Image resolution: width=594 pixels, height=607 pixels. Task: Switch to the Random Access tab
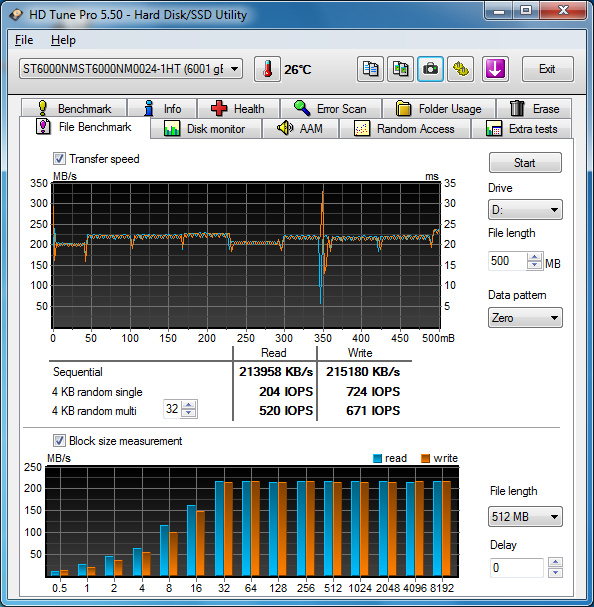tap(404, 129)
